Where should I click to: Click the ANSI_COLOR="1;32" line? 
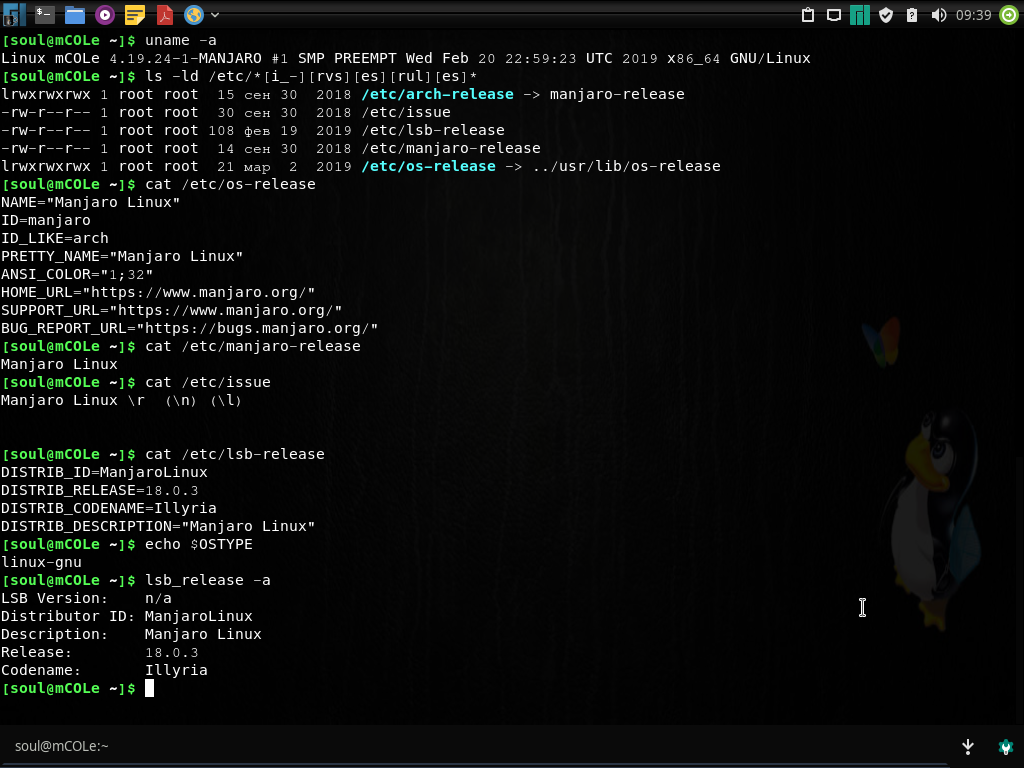(77, 274)
